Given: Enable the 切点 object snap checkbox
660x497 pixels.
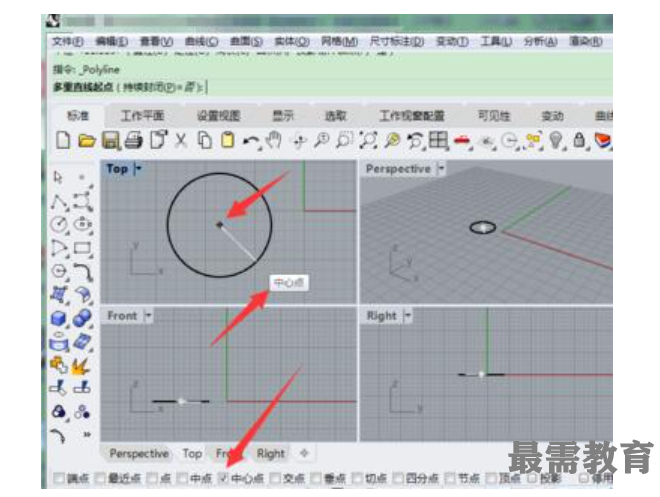Looking at the screenshot, I should click(x=357, y=478).
